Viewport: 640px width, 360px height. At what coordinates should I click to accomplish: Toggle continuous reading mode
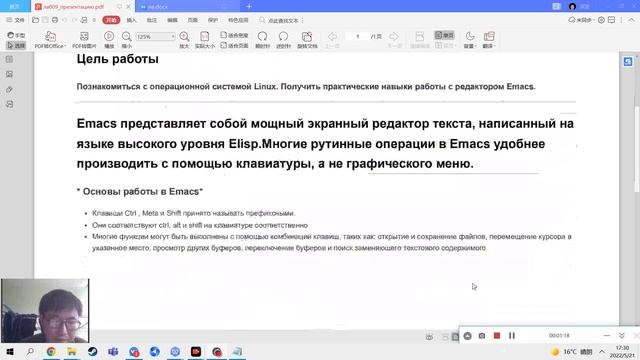coord(420,40)
